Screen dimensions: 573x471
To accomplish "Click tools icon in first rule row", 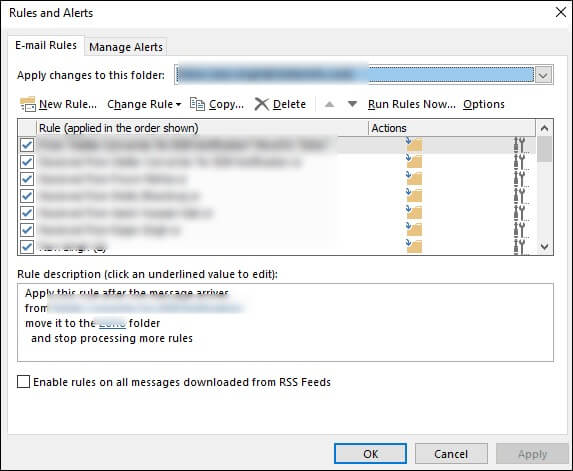I will (520, 145).
